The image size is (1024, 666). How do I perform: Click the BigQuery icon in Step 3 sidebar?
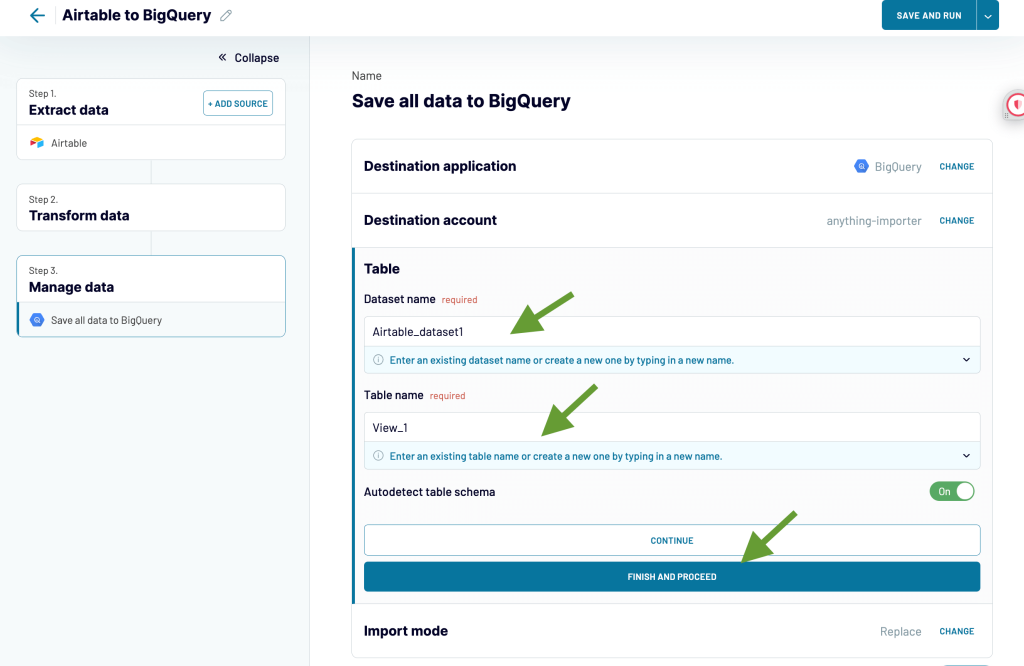coord(37,320)
